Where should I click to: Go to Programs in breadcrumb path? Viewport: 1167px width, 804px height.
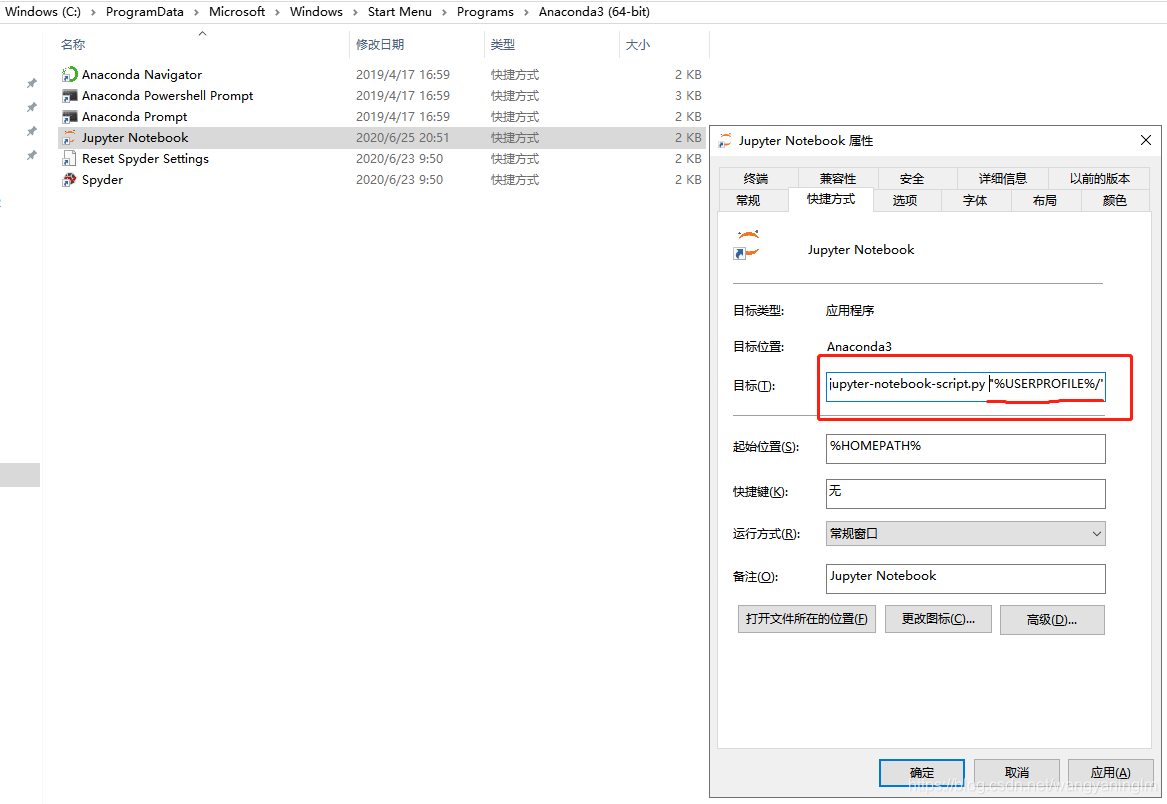click(485, 12)
